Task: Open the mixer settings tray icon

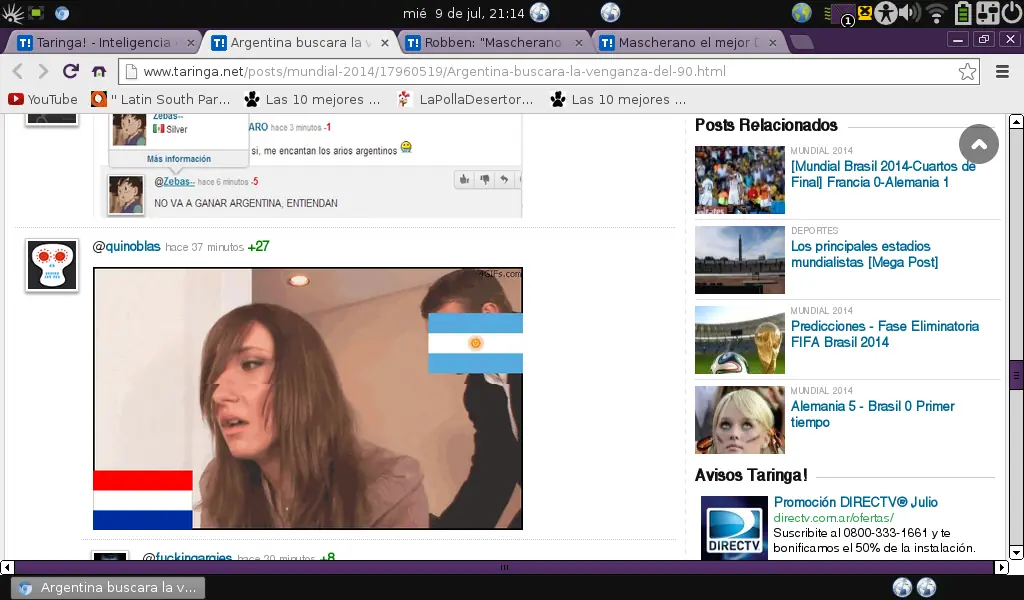Action: click(x=987, y=13)
